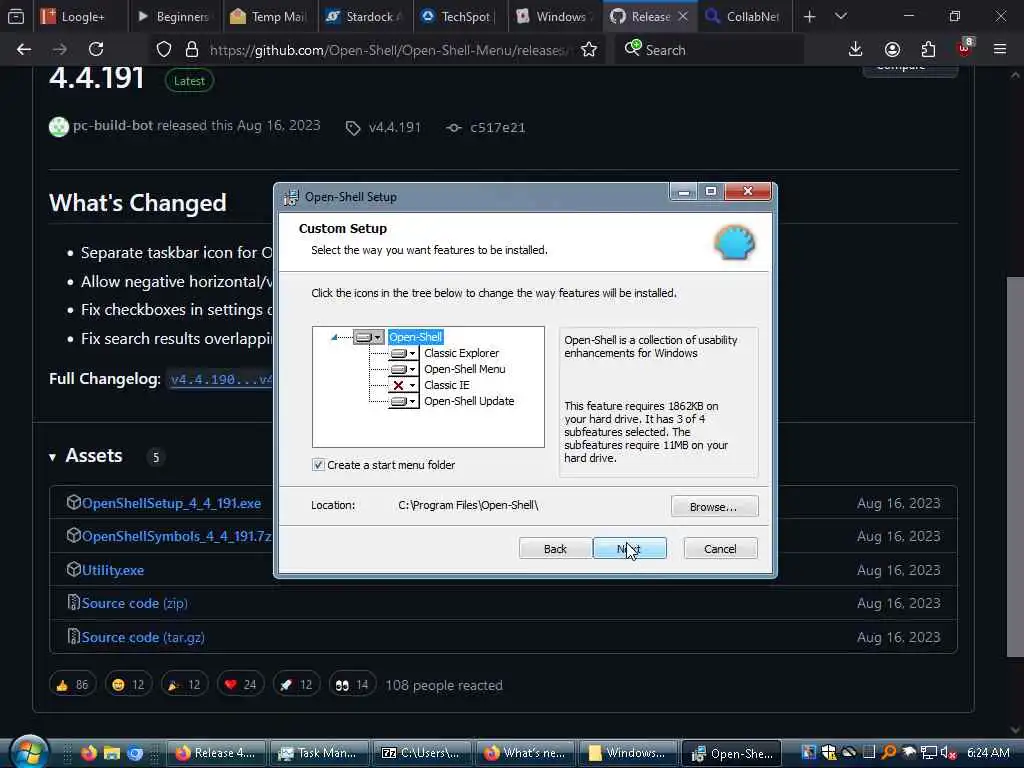Open the uBlock extension icon with badge
1024x768 pixels.
tap(965, 48)
